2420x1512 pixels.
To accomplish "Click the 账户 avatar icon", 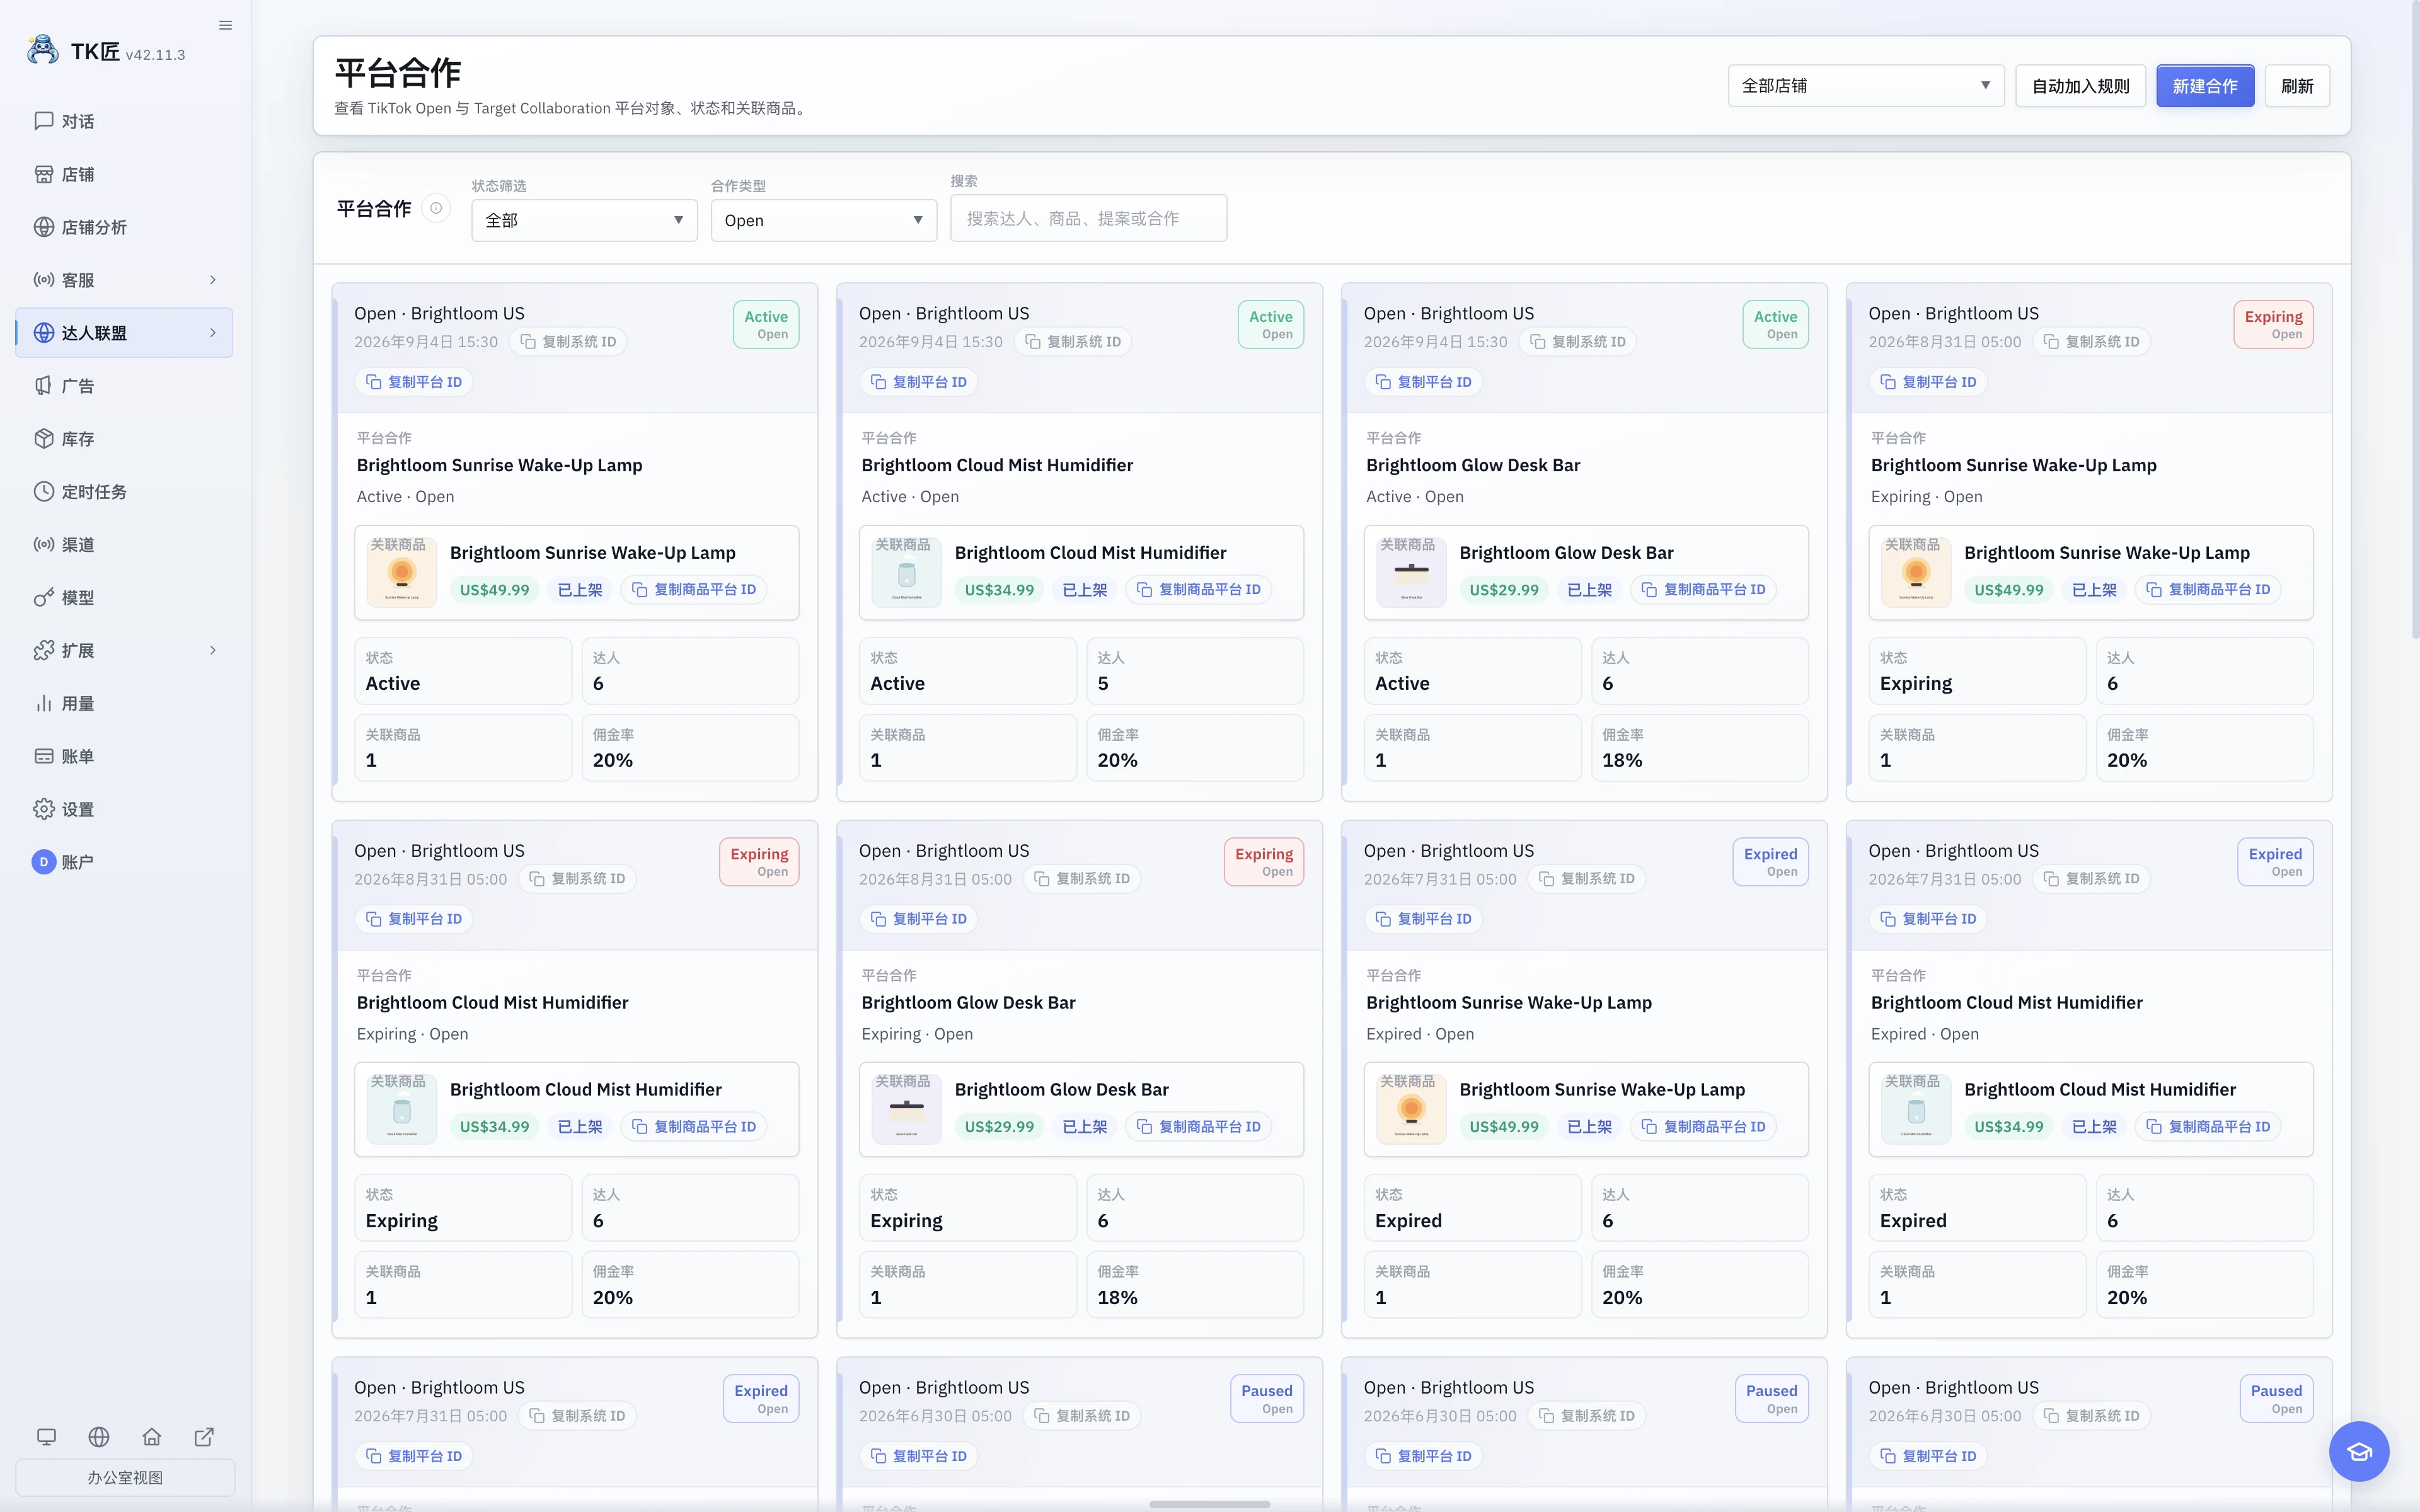I will (44, 862).
